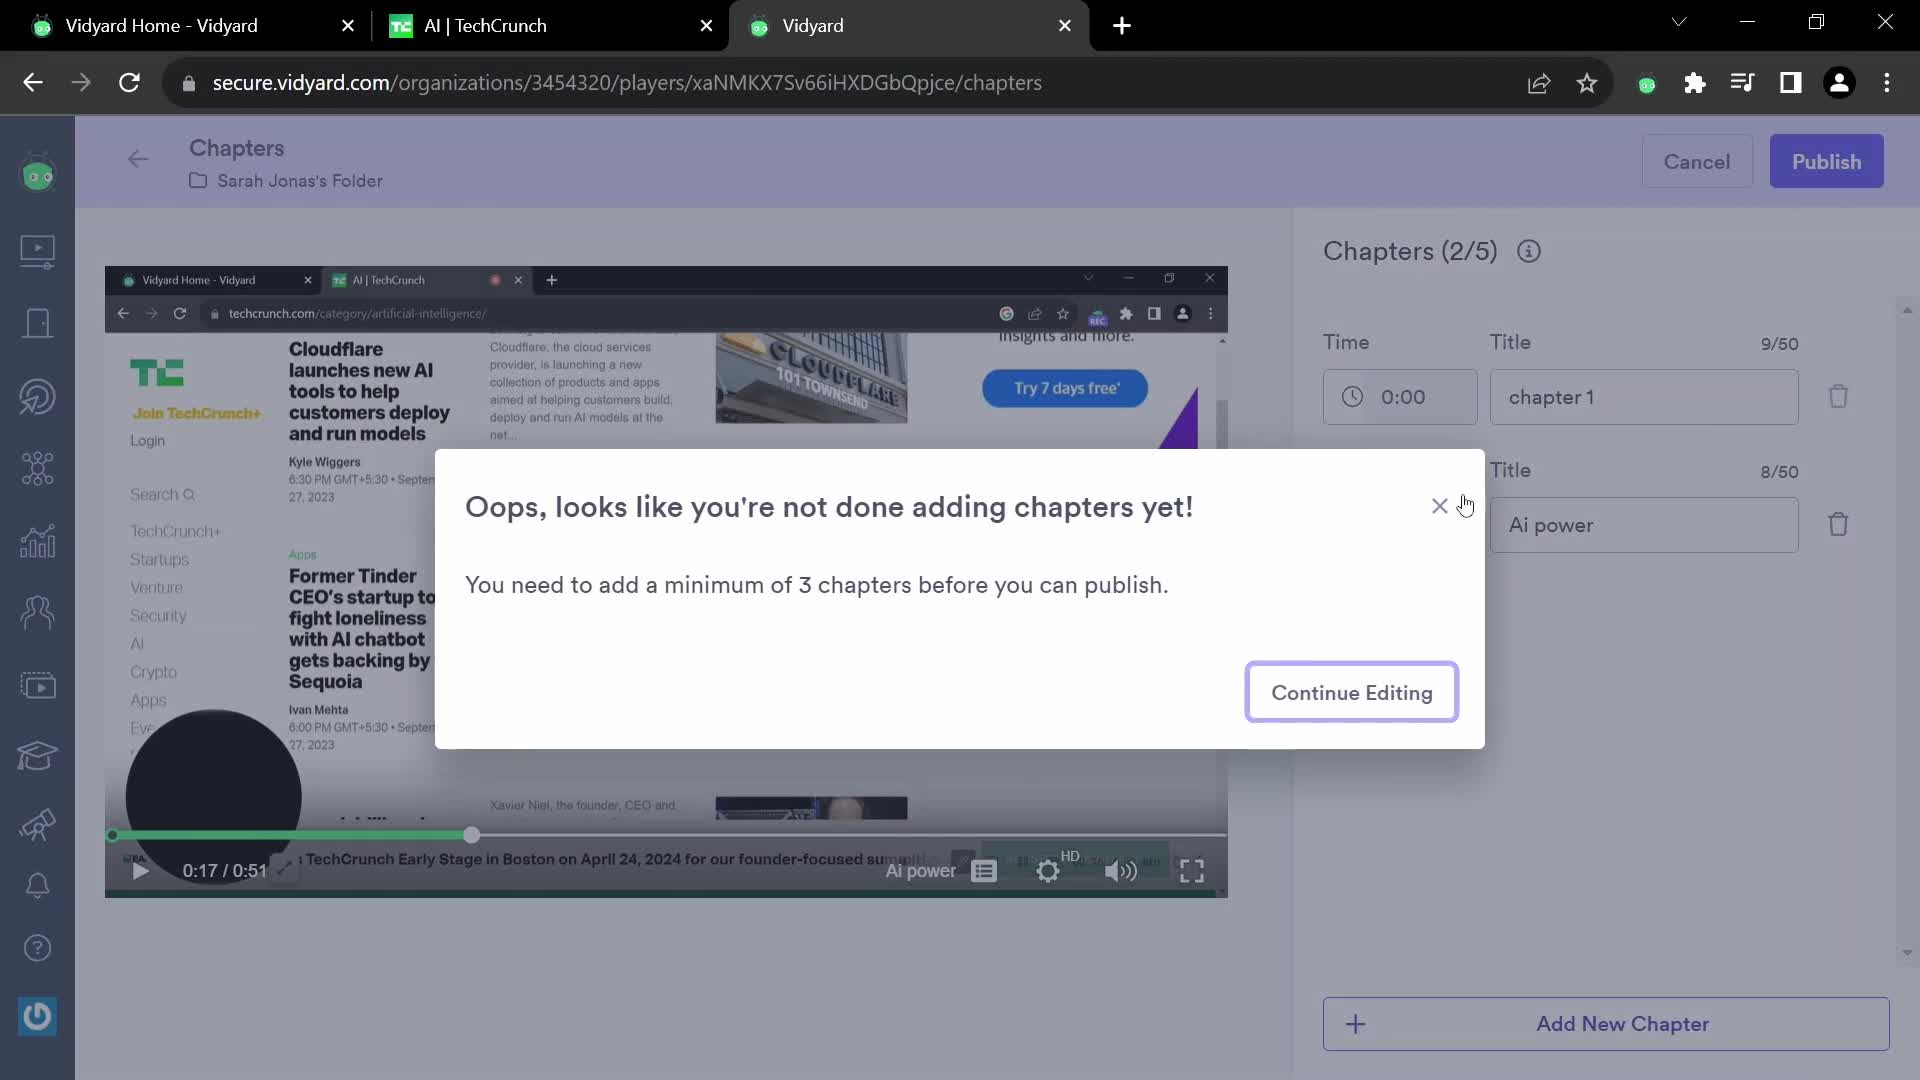Click the settings gear icon in video player
The image size is (1920, 1080).
tap(1048, 872)
